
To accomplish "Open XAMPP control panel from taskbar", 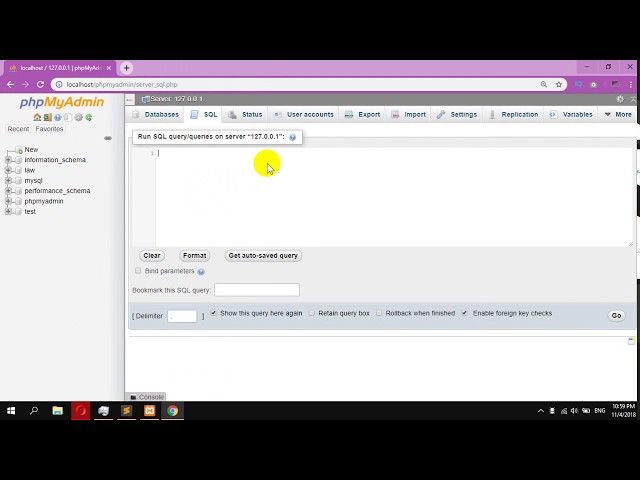I will (149, 411).
